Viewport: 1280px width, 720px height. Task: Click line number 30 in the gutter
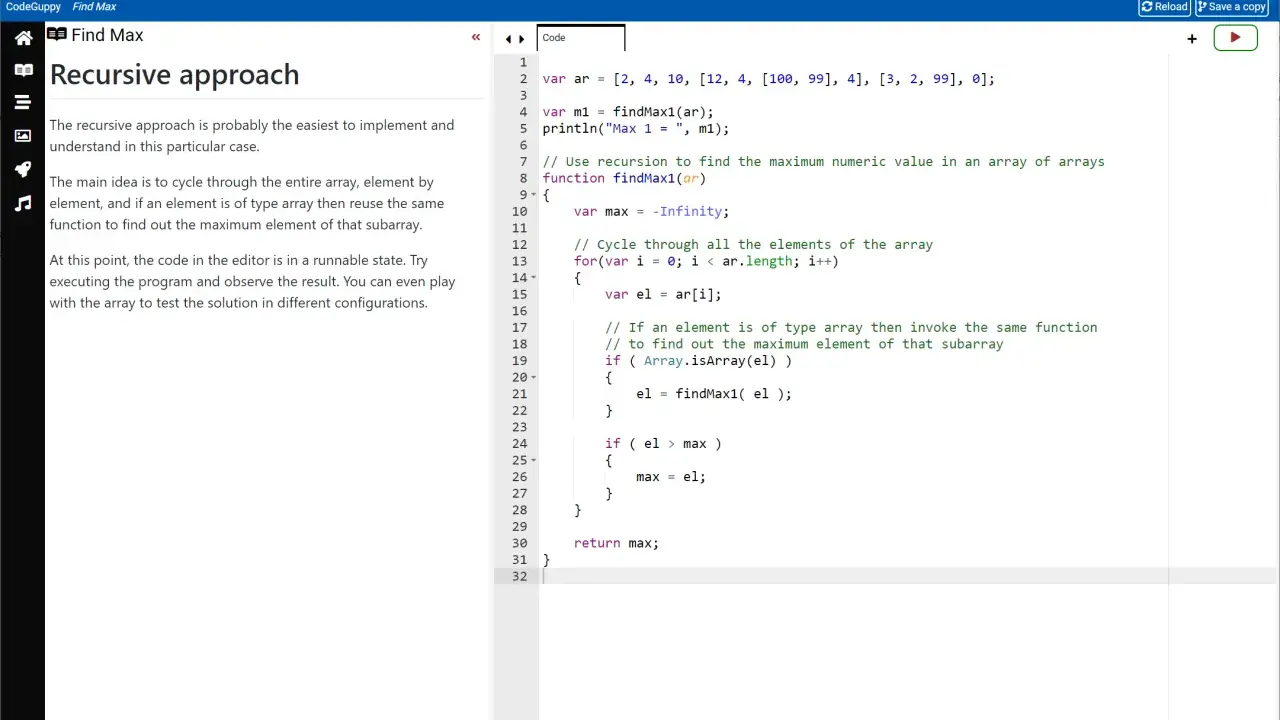[519, 543]
